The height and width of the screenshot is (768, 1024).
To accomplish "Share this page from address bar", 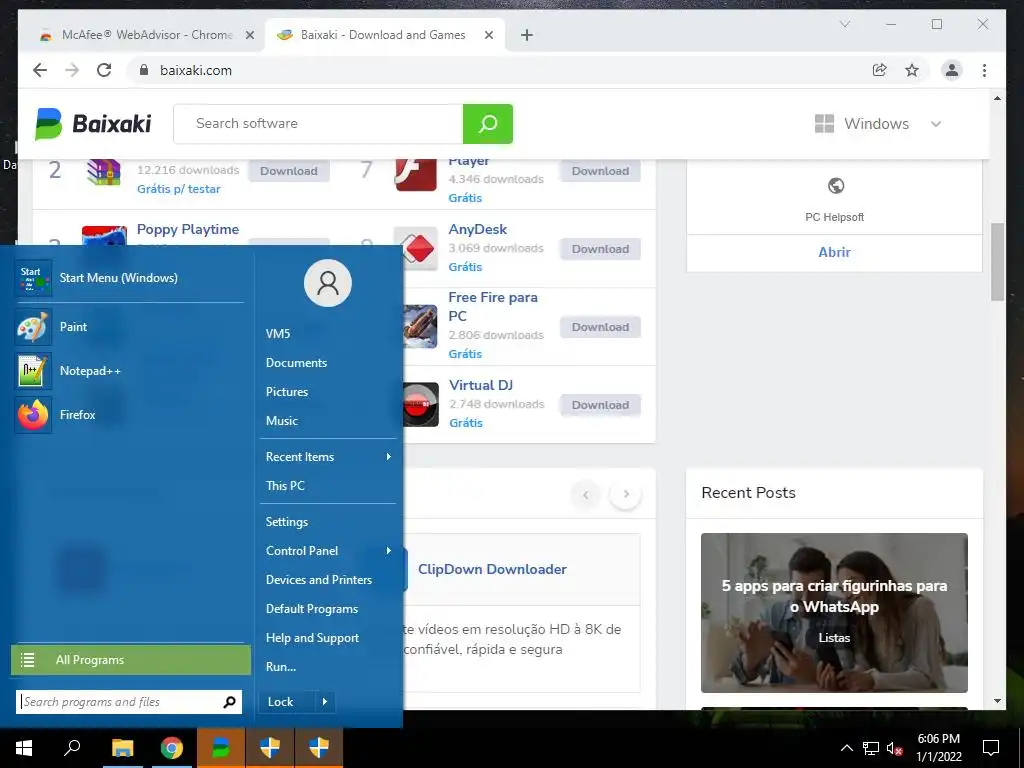I will tap(880, 70).
